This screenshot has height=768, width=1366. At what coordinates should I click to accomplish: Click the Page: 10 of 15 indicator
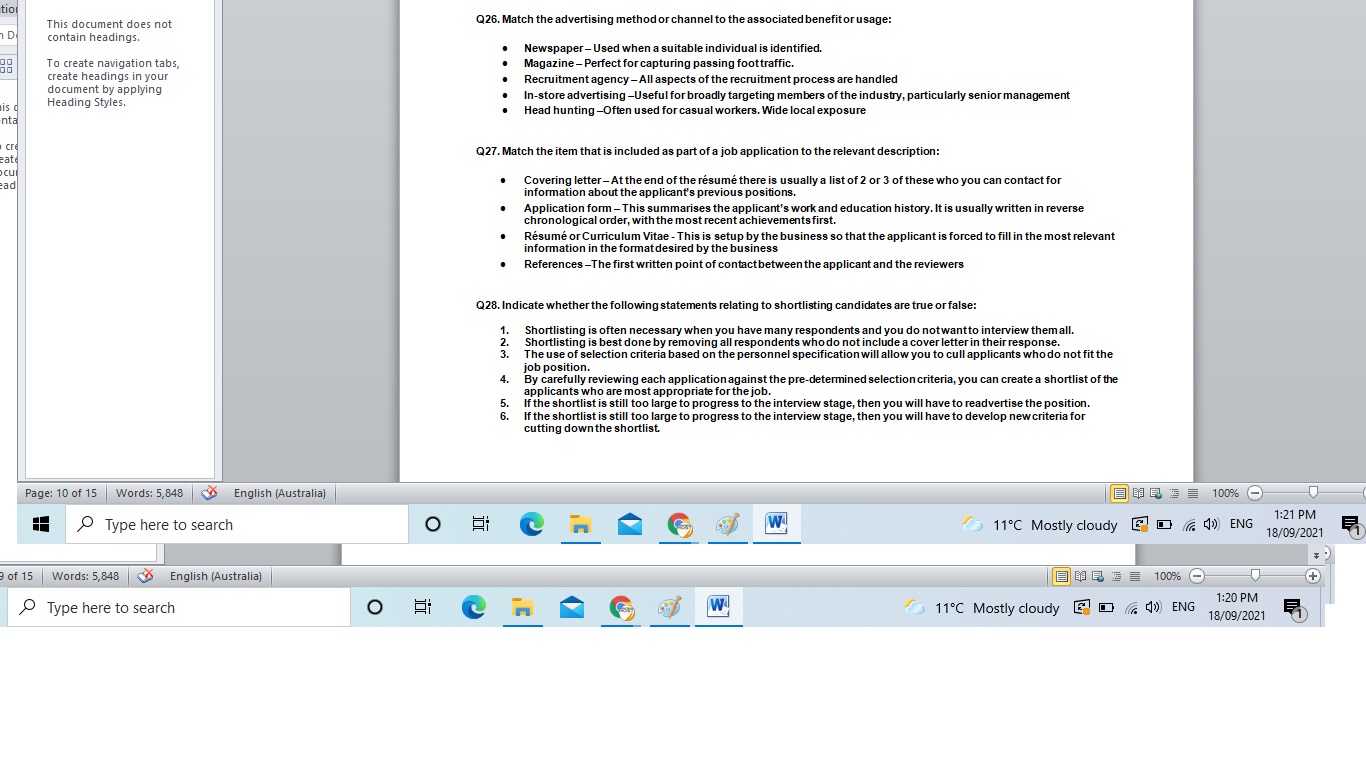tap(61, 492)
